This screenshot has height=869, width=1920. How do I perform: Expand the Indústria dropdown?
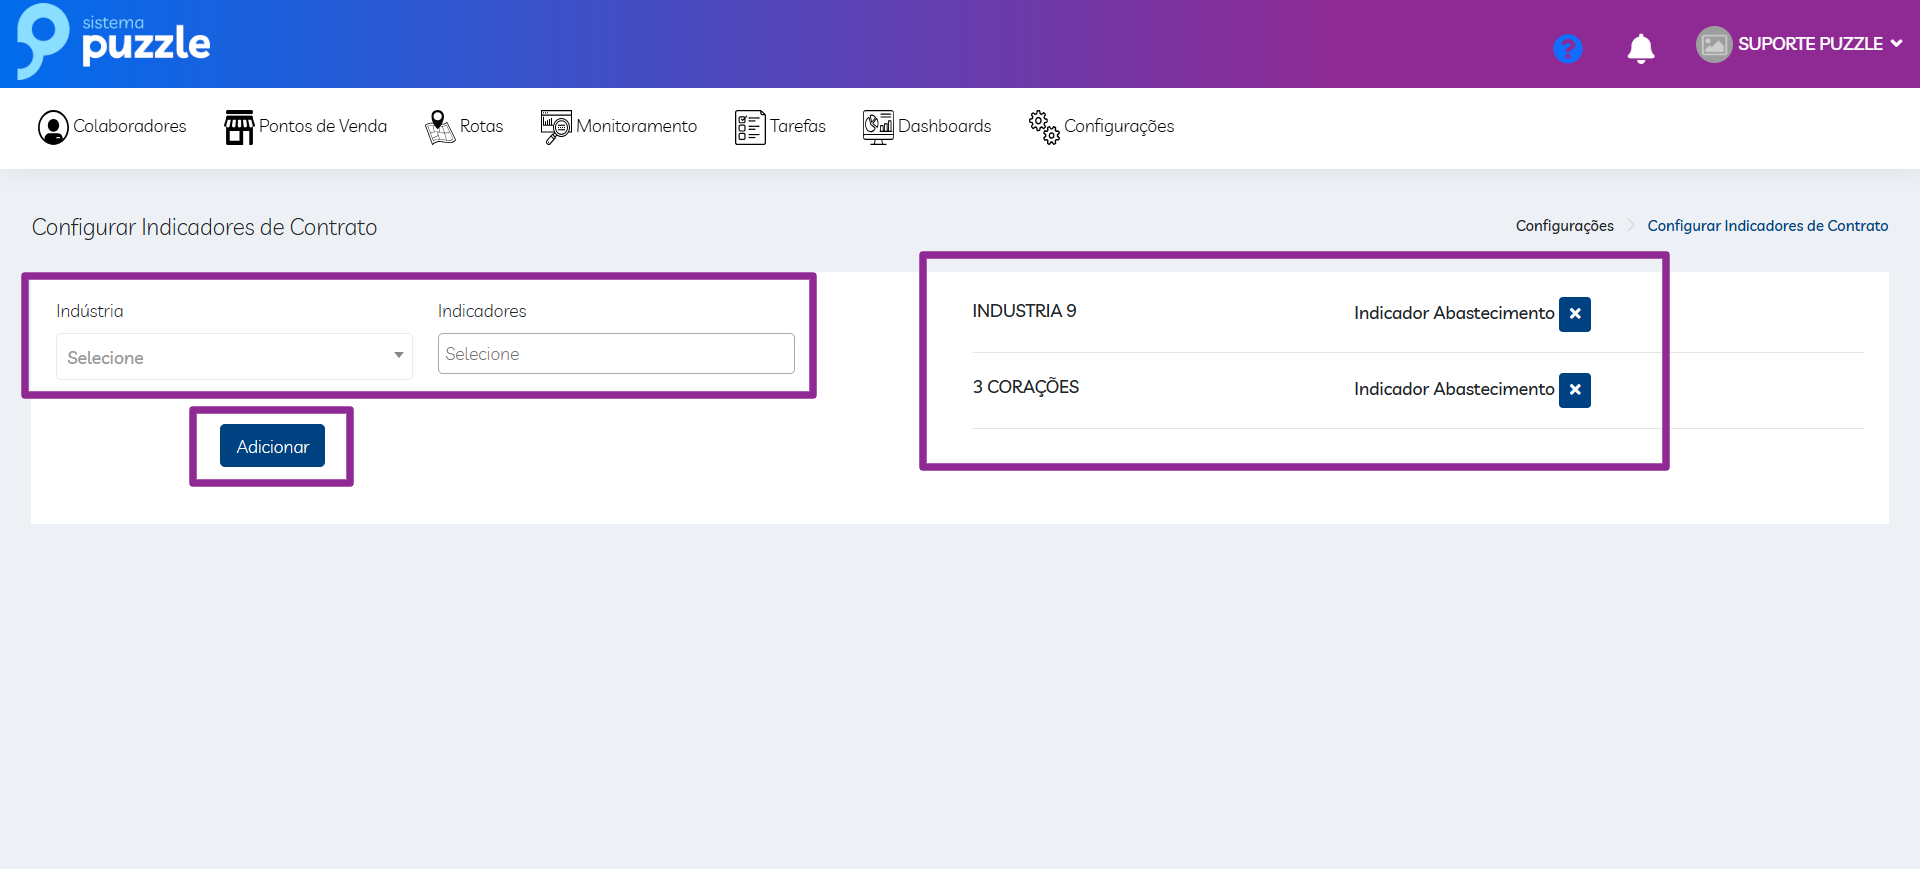click(x=234, y=357)
